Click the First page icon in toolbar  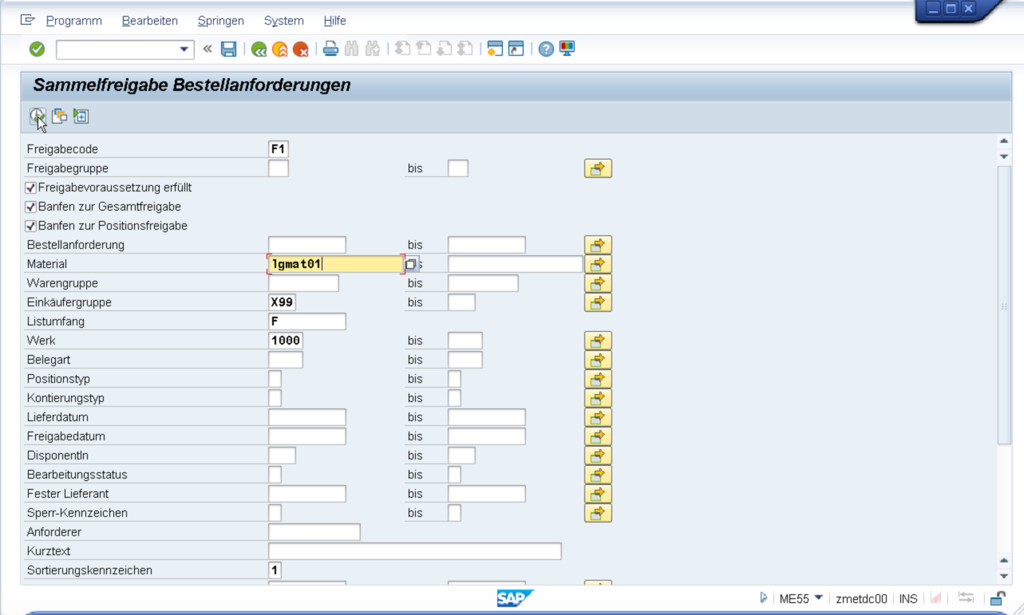(x=403, y=49)
